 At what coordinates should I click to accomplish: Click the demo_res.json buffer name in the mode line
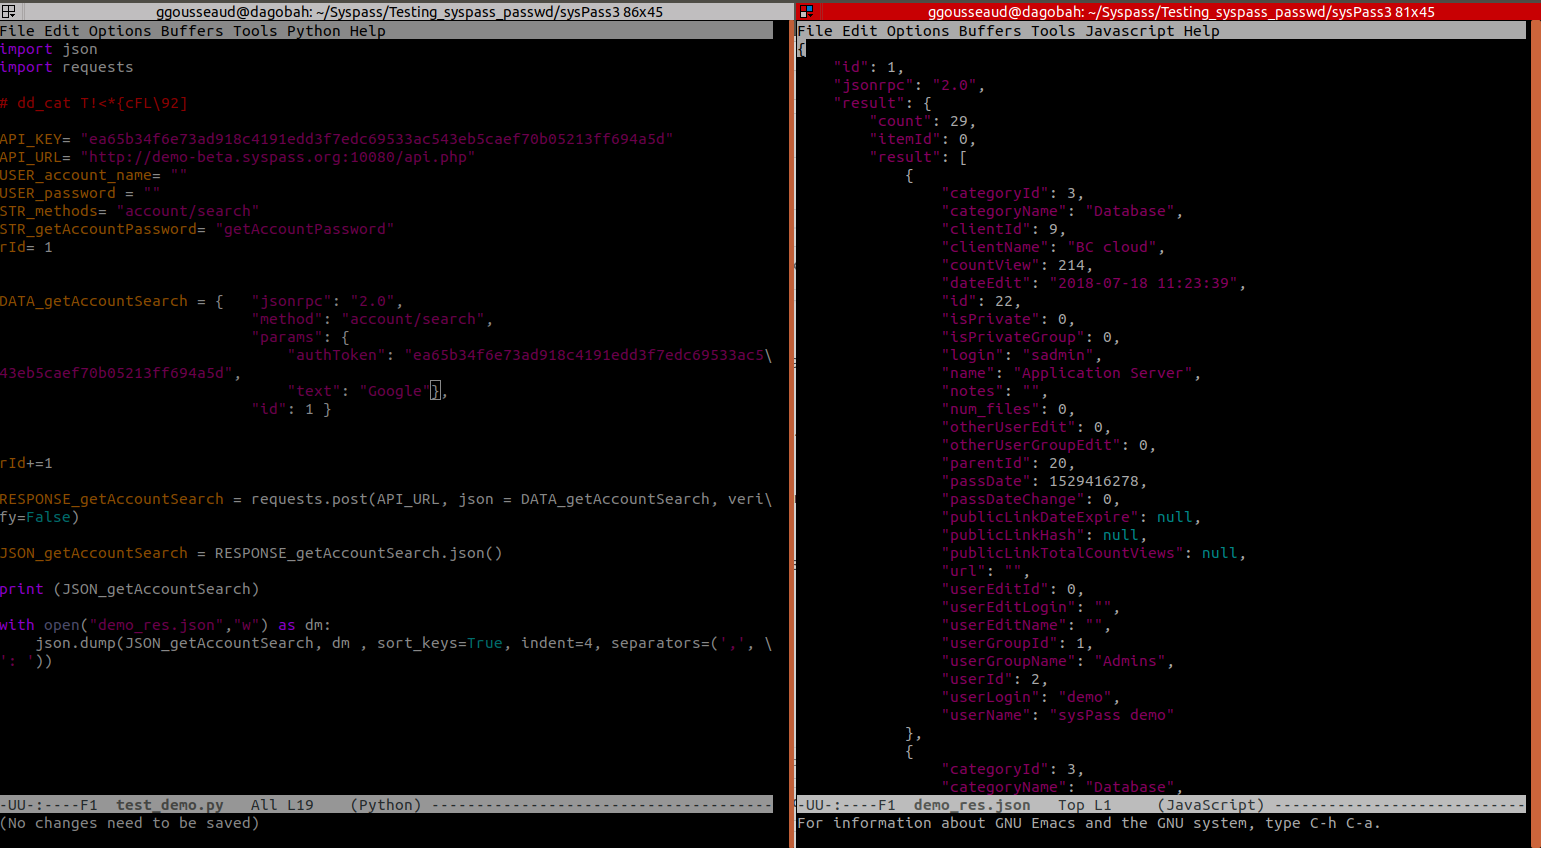coord(972,805)
